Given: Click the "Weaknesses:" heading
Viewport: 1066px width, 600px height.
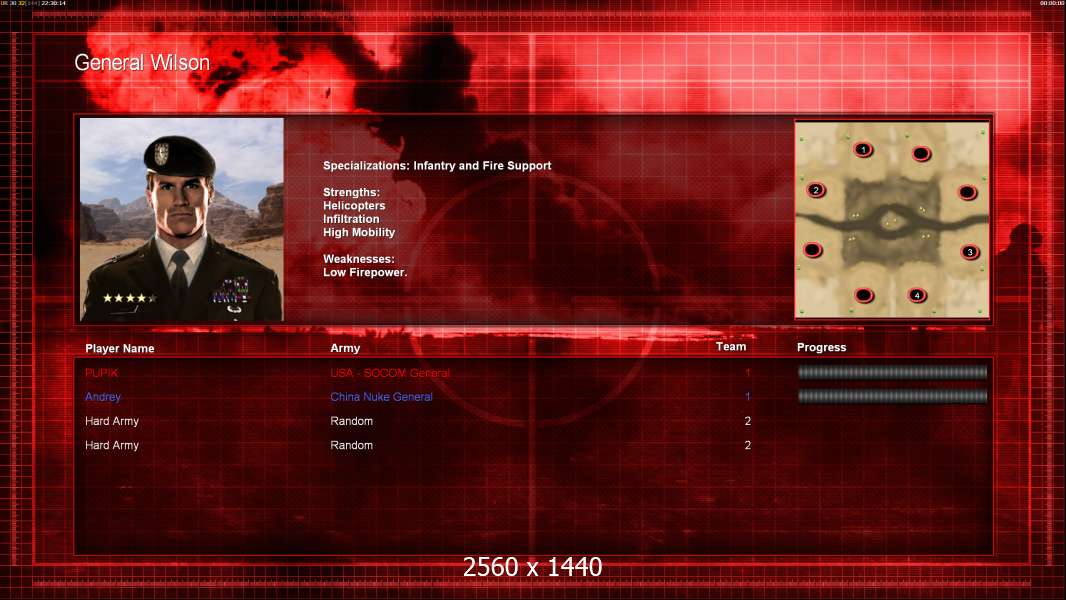Looking at the screenshot, I should pyautogui.click(x=359, y=259).
